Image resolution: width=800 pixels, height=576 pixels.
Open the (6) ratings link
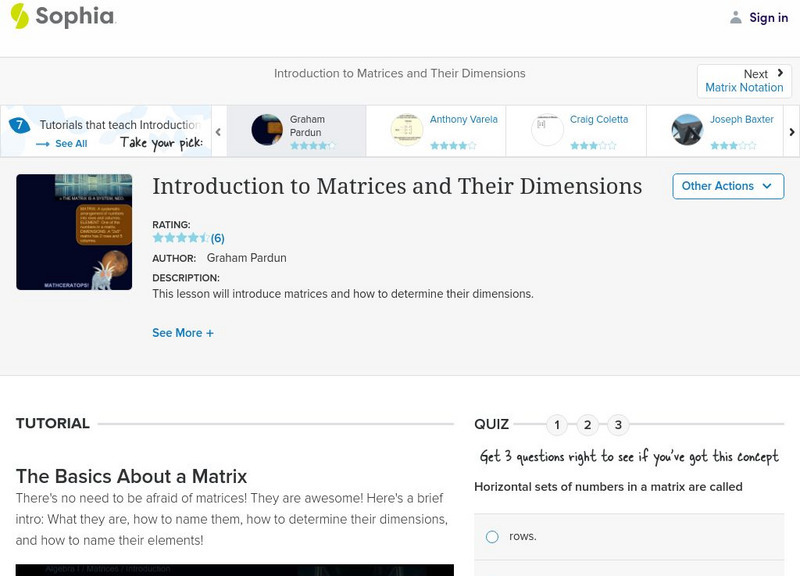tap(216, 238)
